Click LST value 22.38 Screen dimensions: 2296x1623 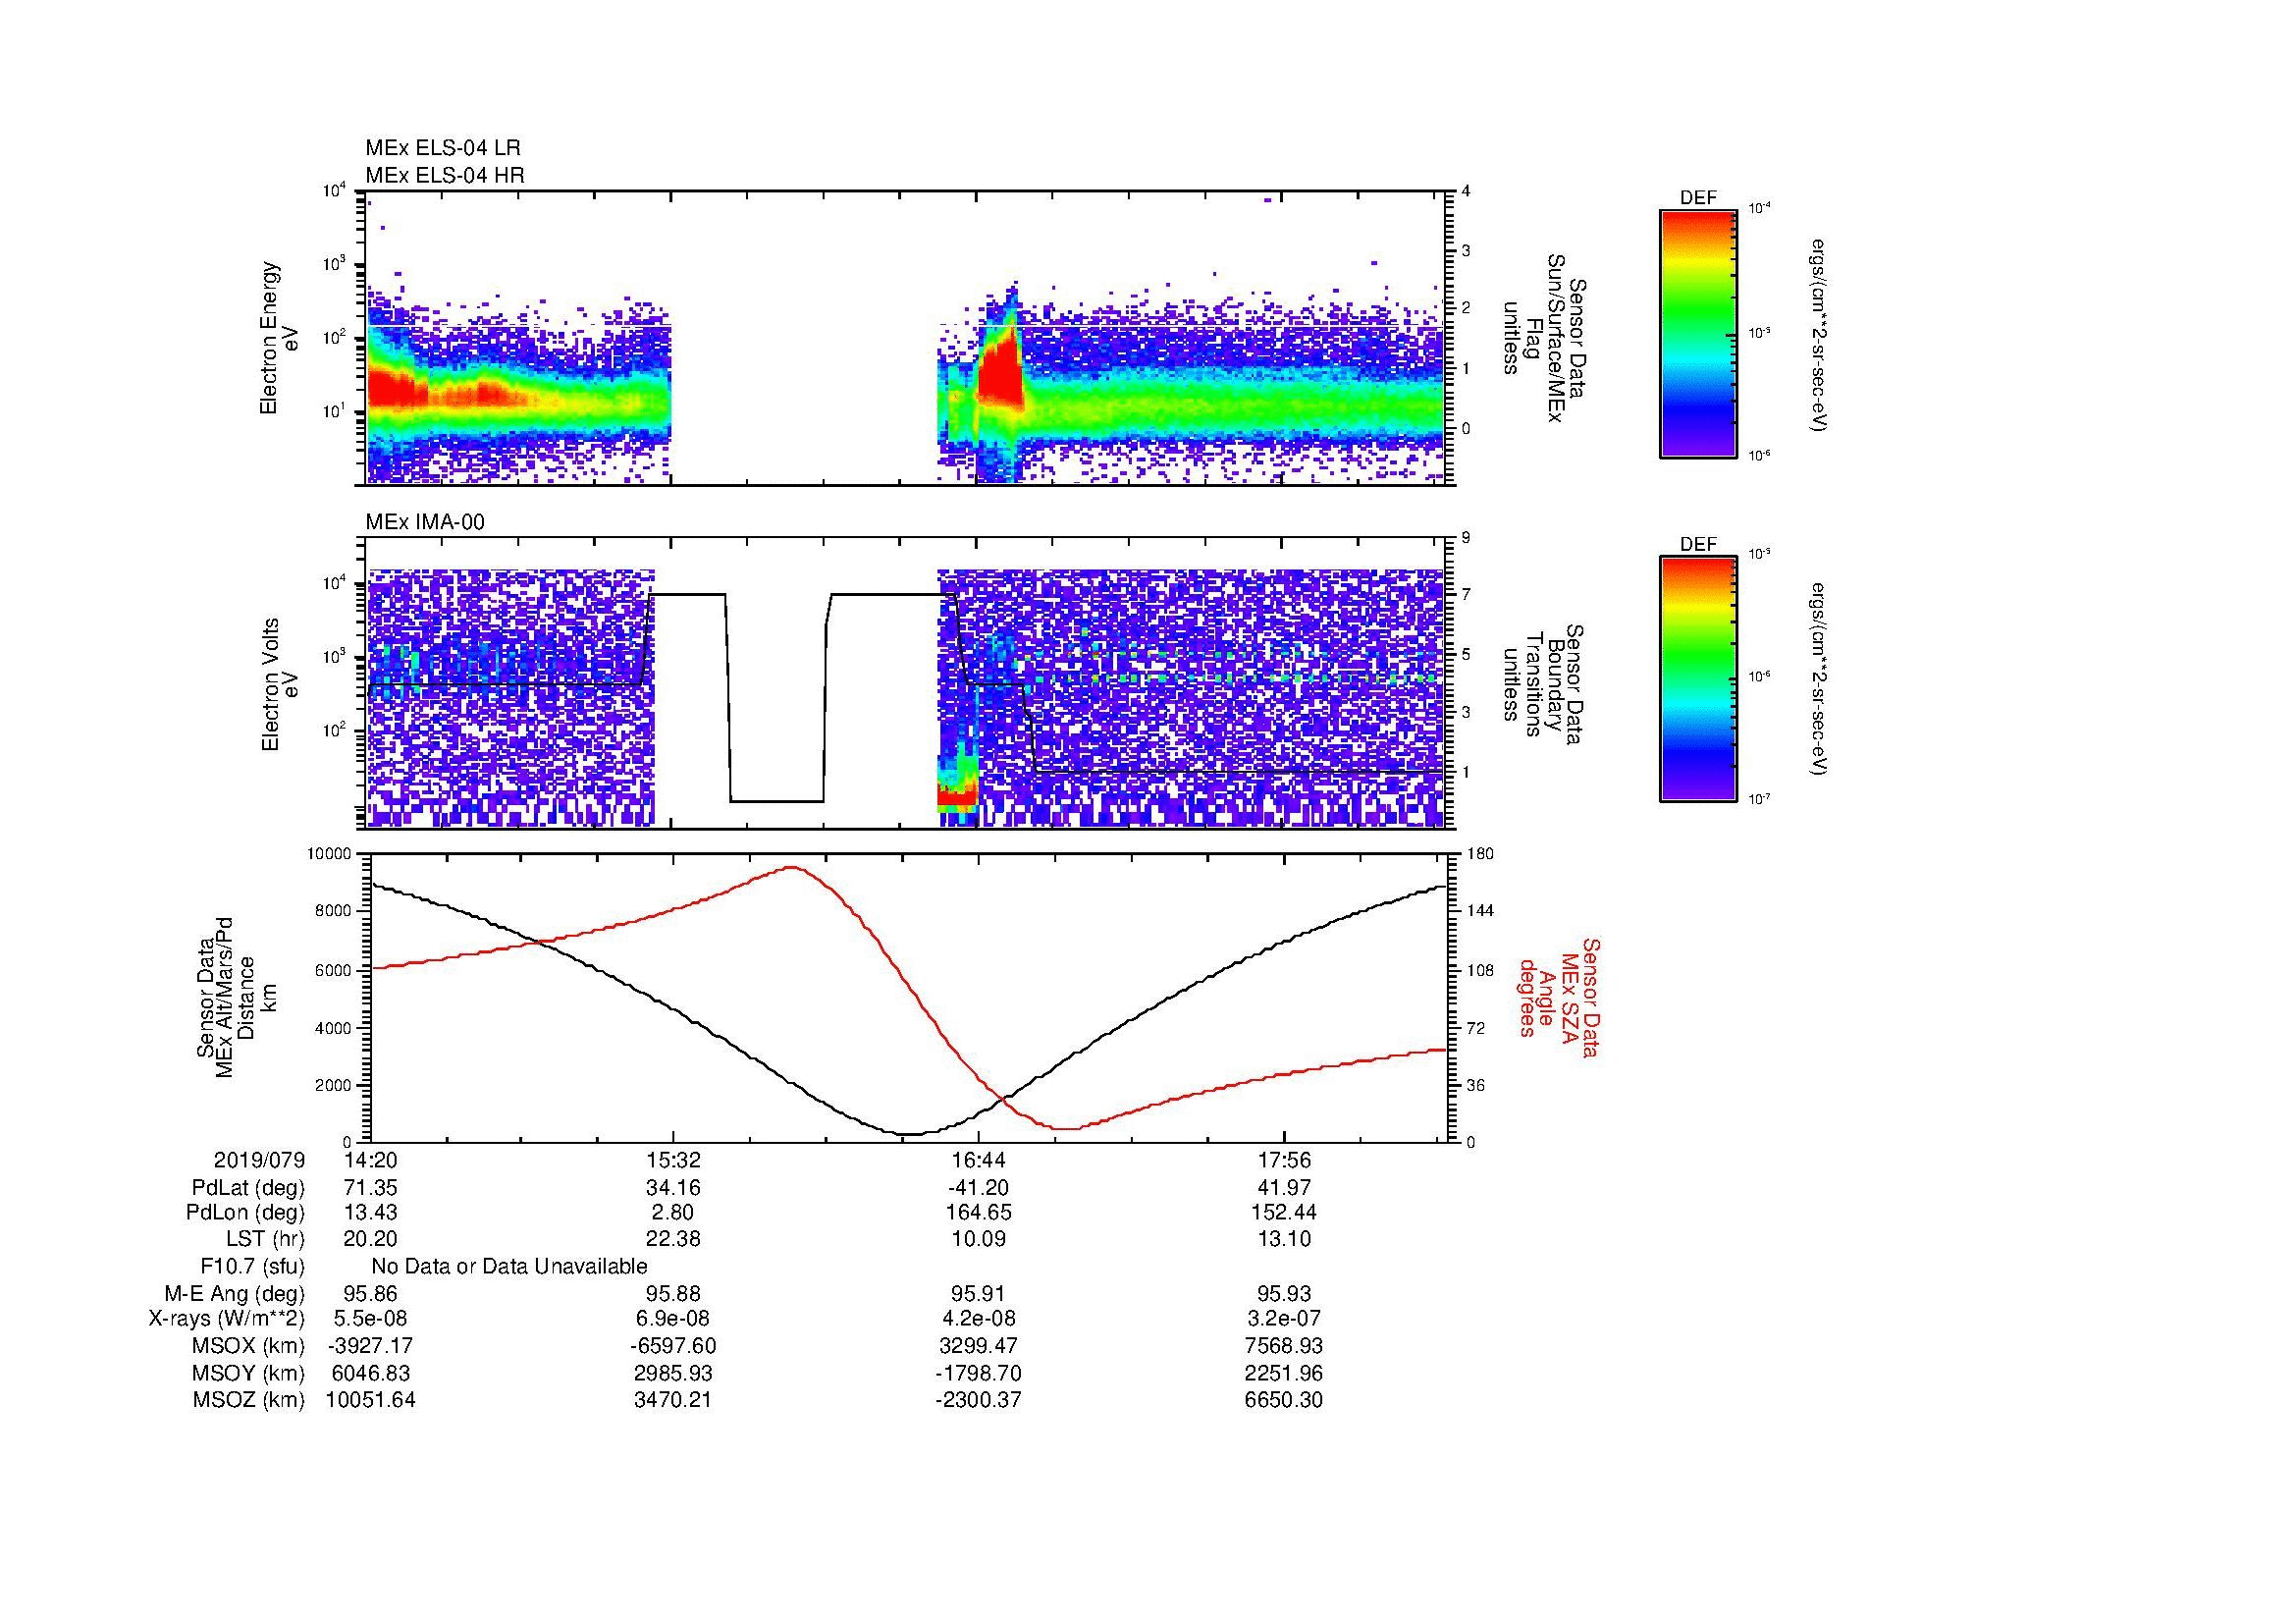[674, 1239]
